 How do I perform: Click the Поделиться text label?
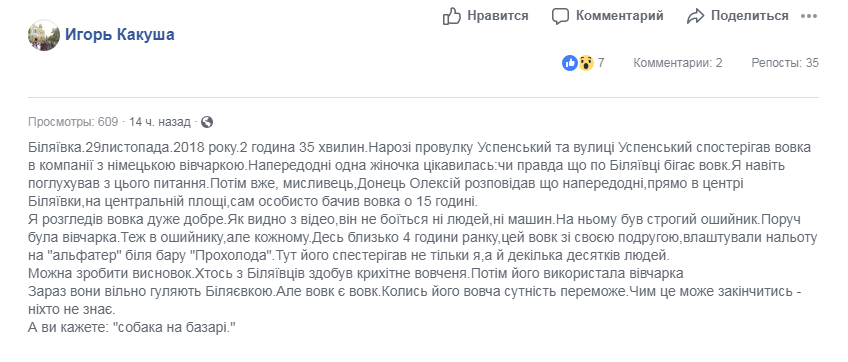[x=750, y=16]
